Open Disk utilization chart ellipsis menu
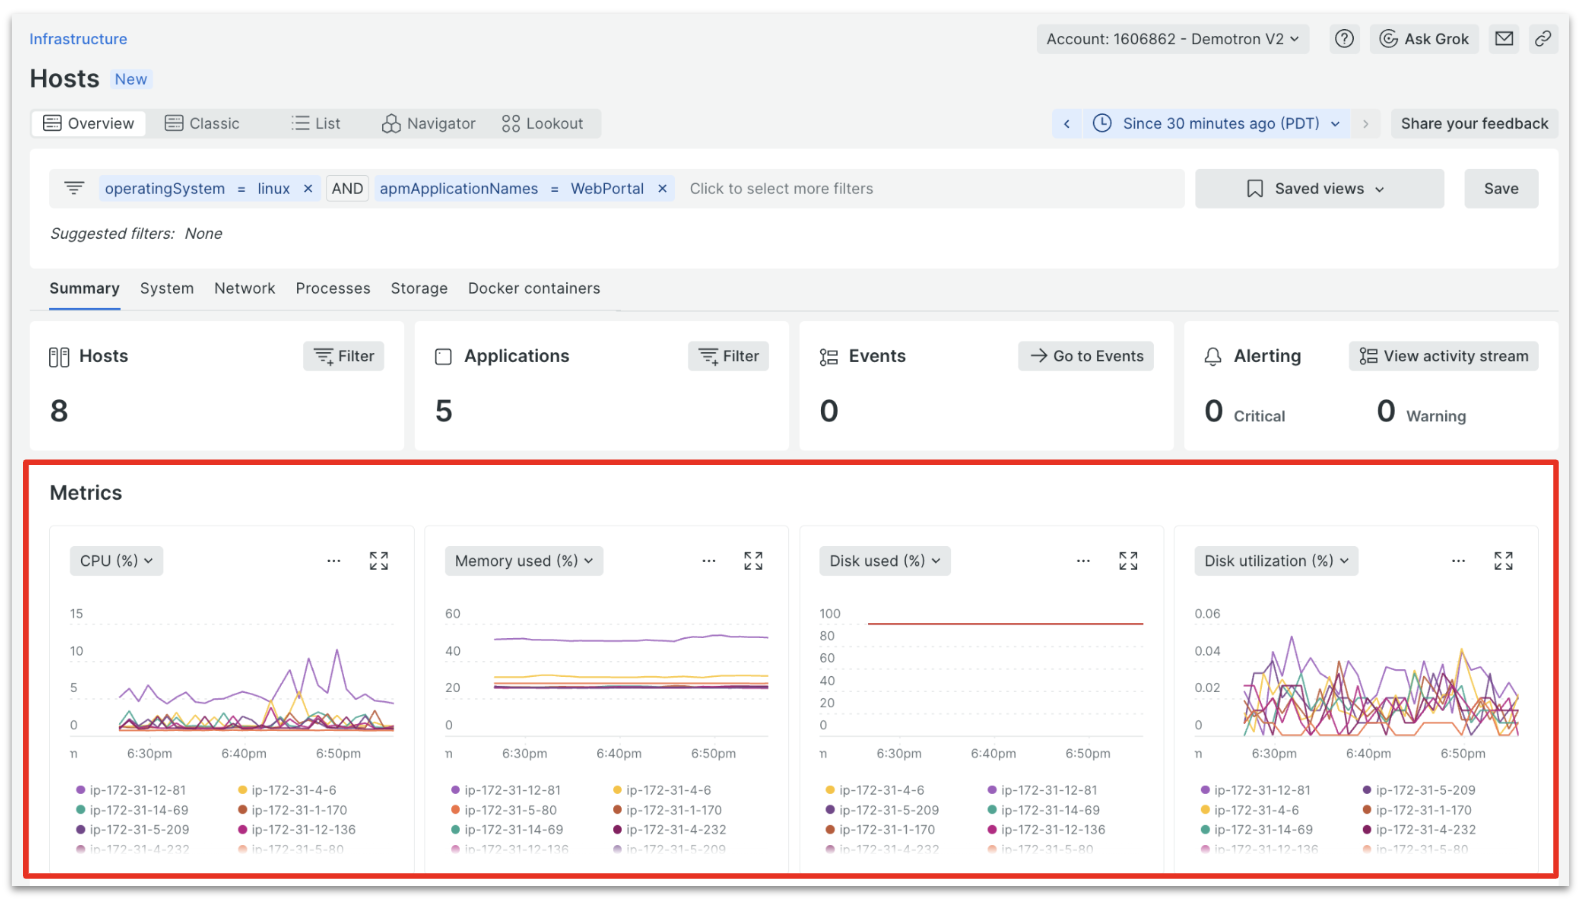 pyautogui.click(x=1458, y=561)
